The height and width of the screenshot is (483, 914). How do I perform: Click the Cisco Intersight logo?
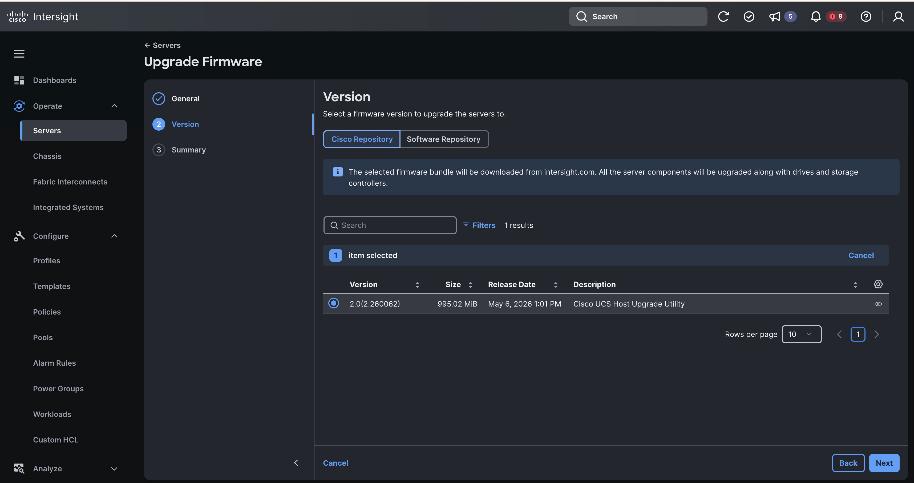43,16
